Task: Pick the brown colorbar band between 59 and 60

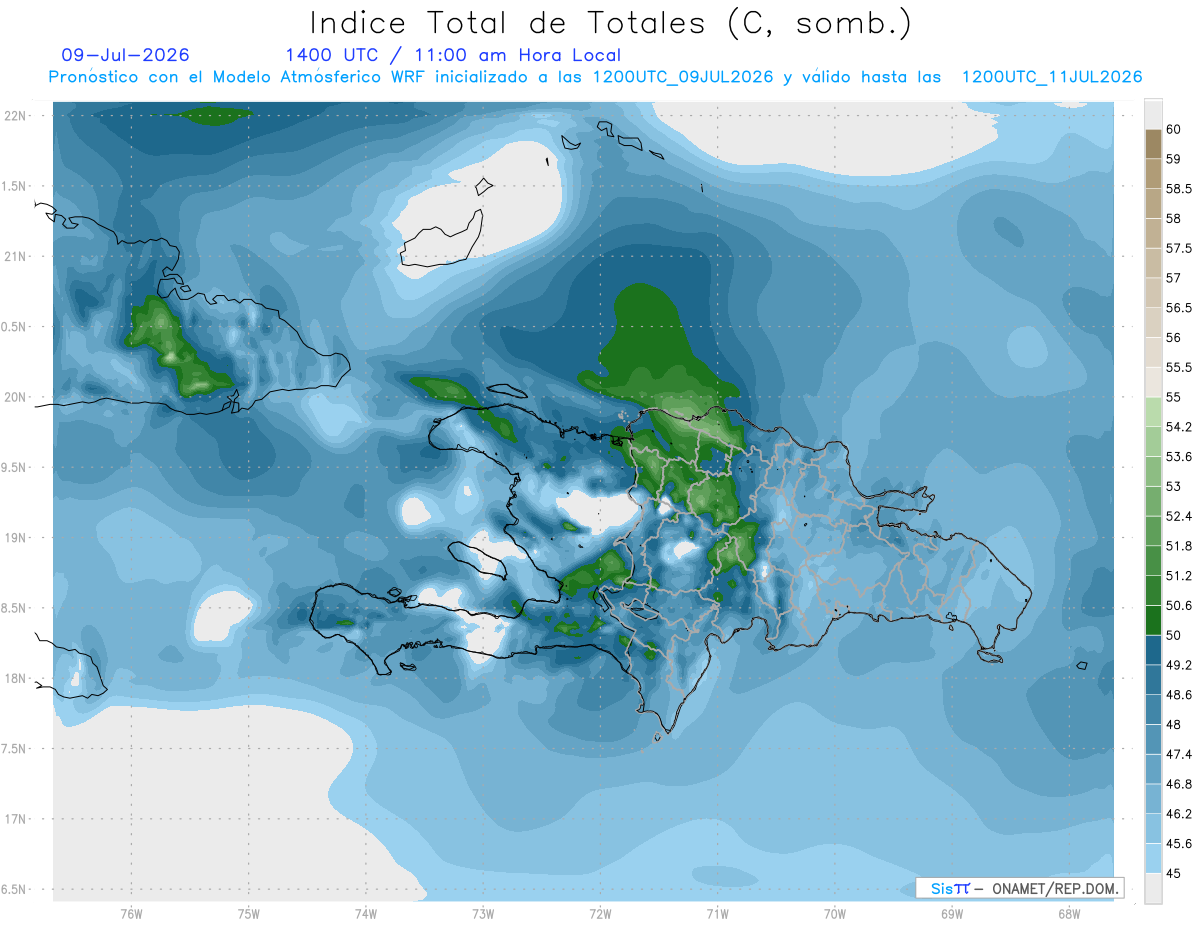Action: 1153,144
